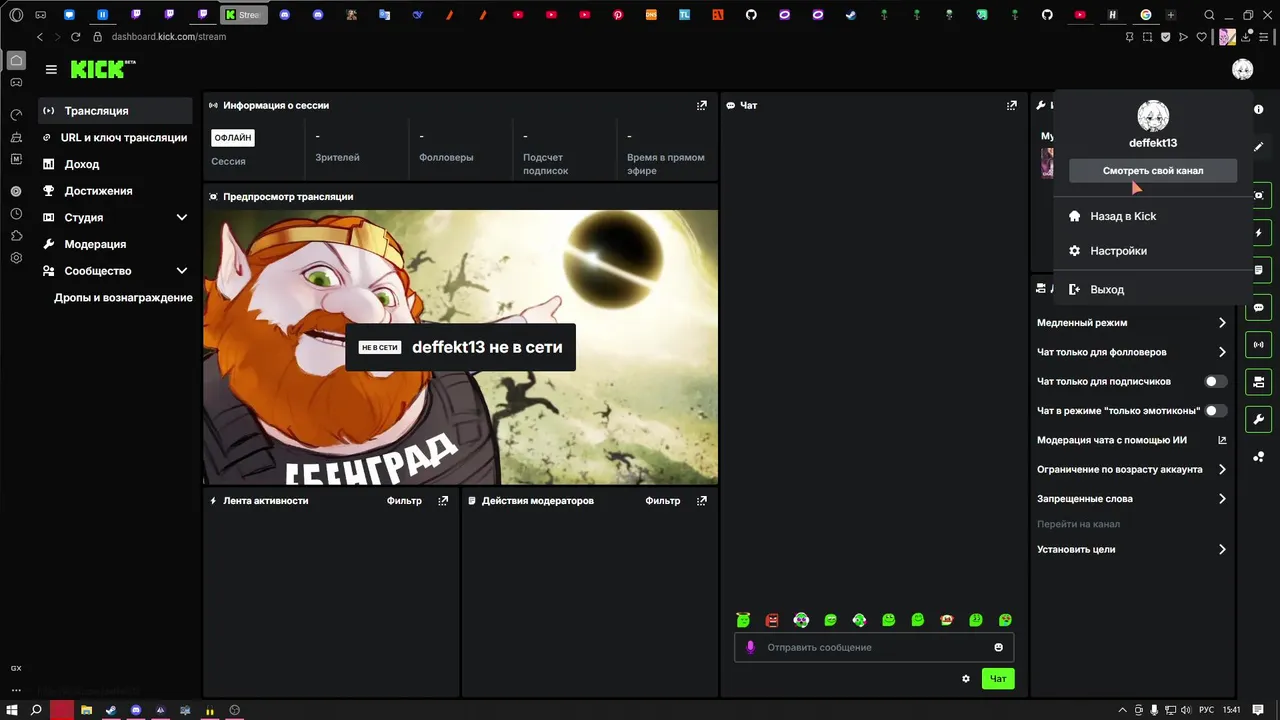Reload the page in browser toolbar

pyautogui.click(x=75, y=37)
